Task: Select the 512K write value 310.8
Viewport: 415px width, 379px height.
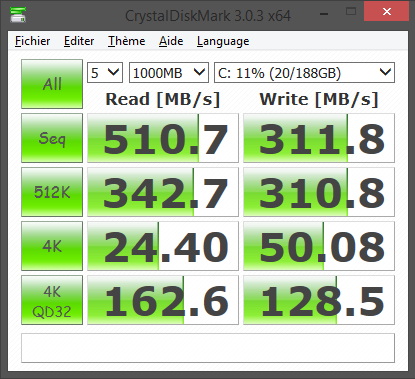Action: pos(319,192)
